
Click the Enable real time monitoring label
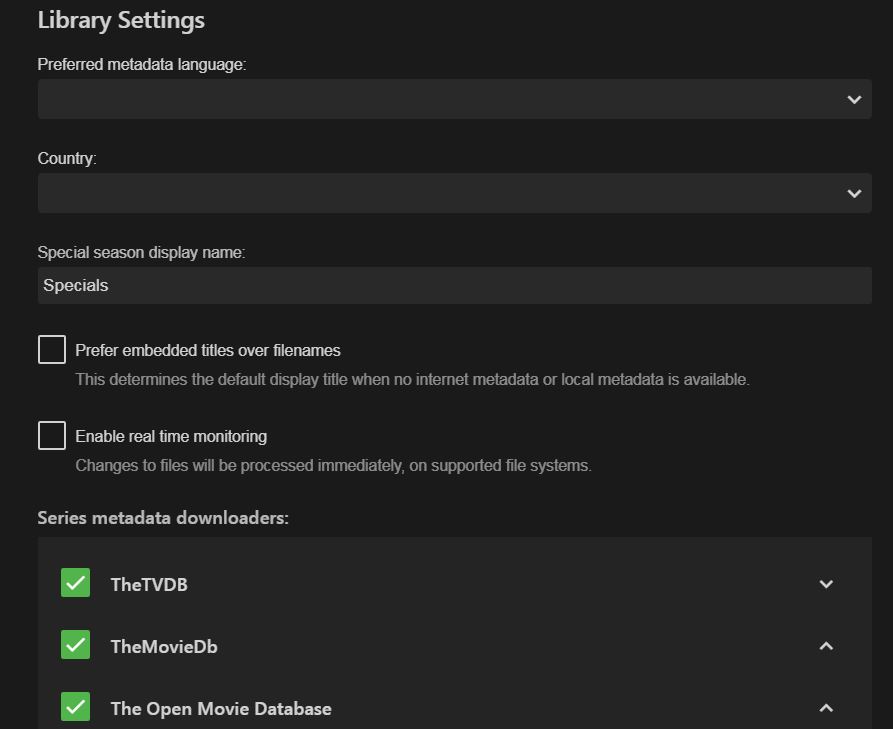[x=171, y=437]
